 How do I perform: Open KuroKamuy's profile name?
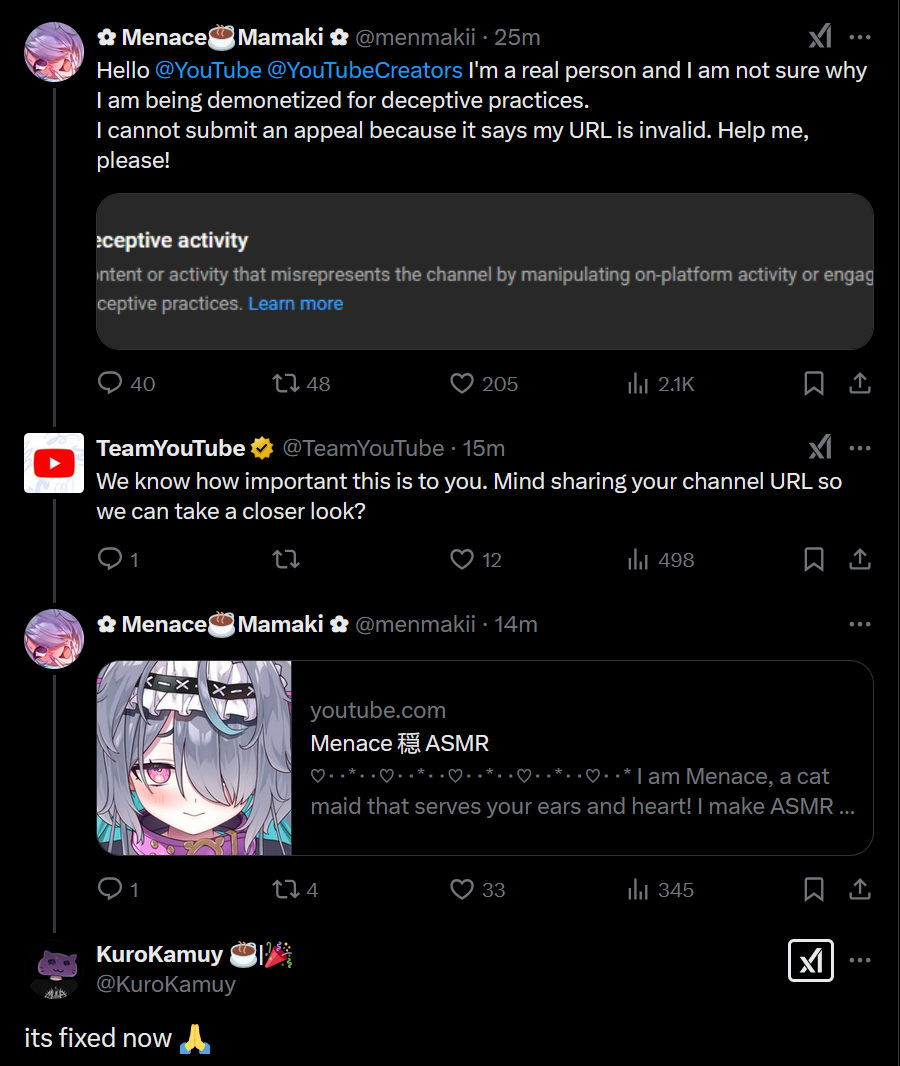[x=159, y=954]
